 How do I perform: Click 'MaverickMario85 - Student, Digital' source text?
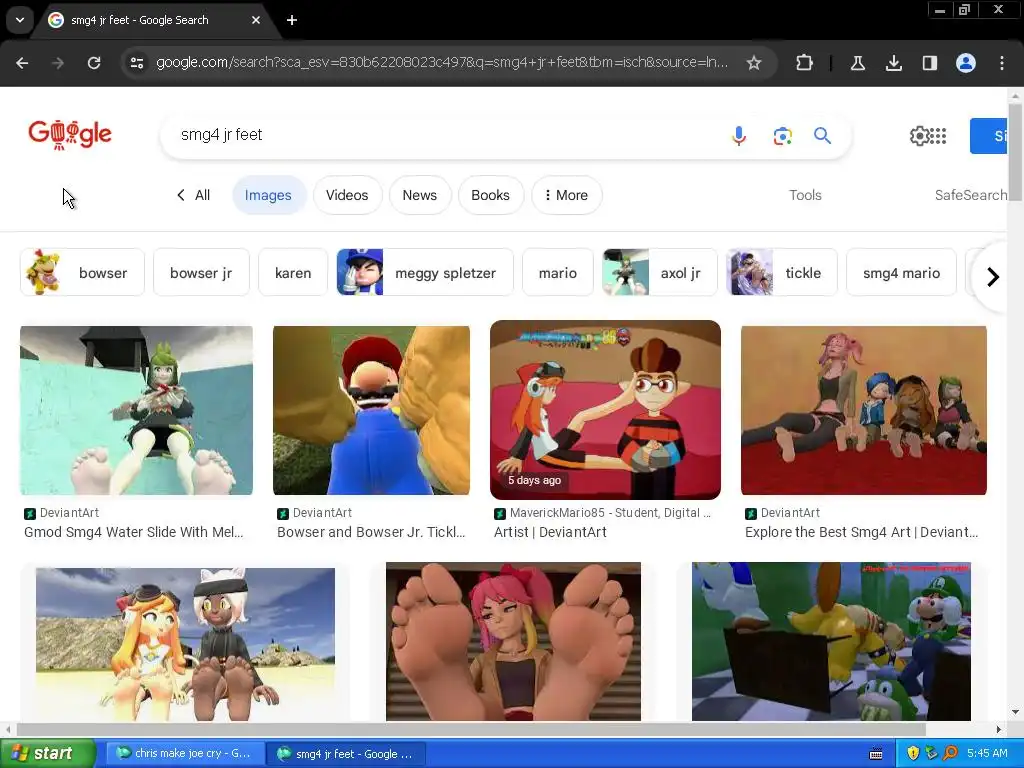[x=610, y=513]
